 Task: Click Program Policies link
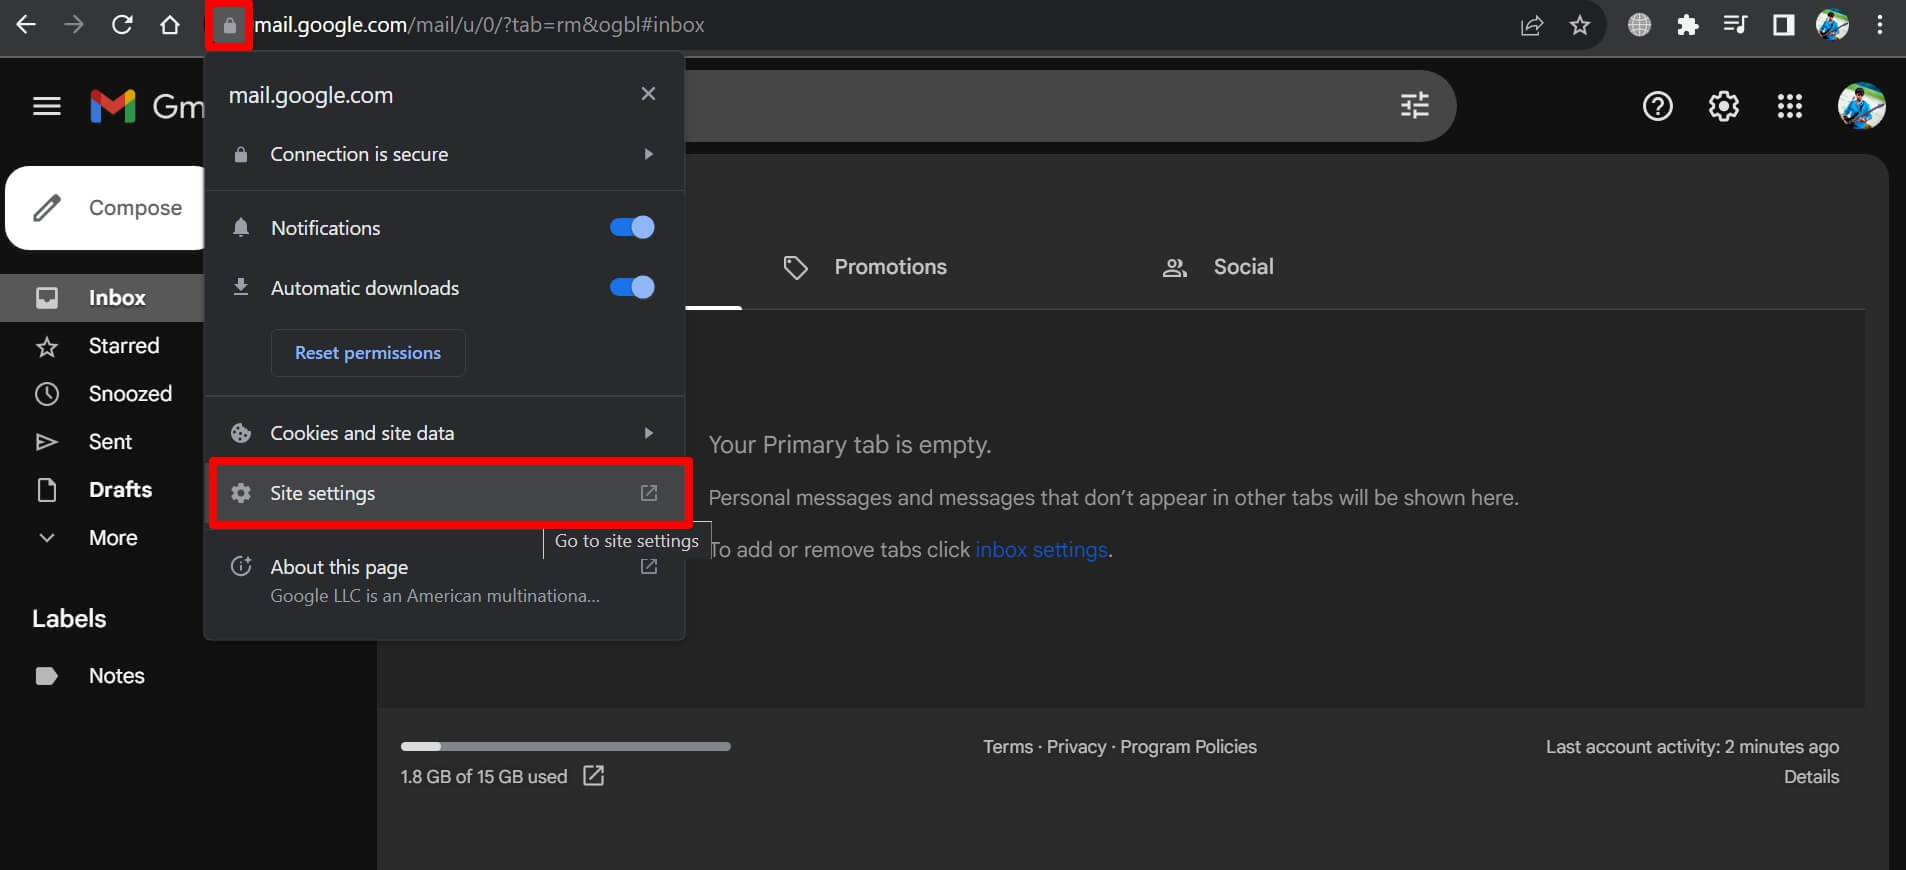click(x=1188, y=747)
